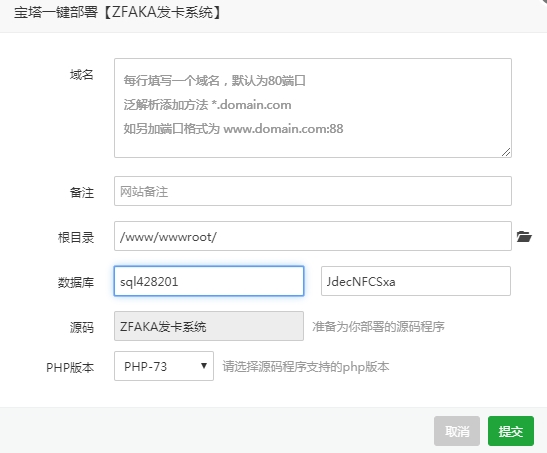The image size is (547, 453).
Task: Click the green 提交 submit button
Action: coord(511,431)
